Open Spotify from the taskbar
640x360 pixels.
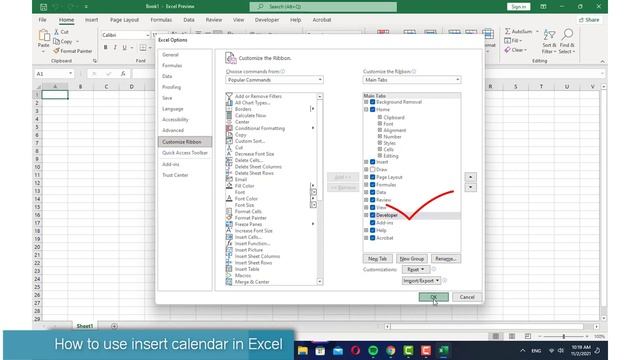(x=373, y=351)
